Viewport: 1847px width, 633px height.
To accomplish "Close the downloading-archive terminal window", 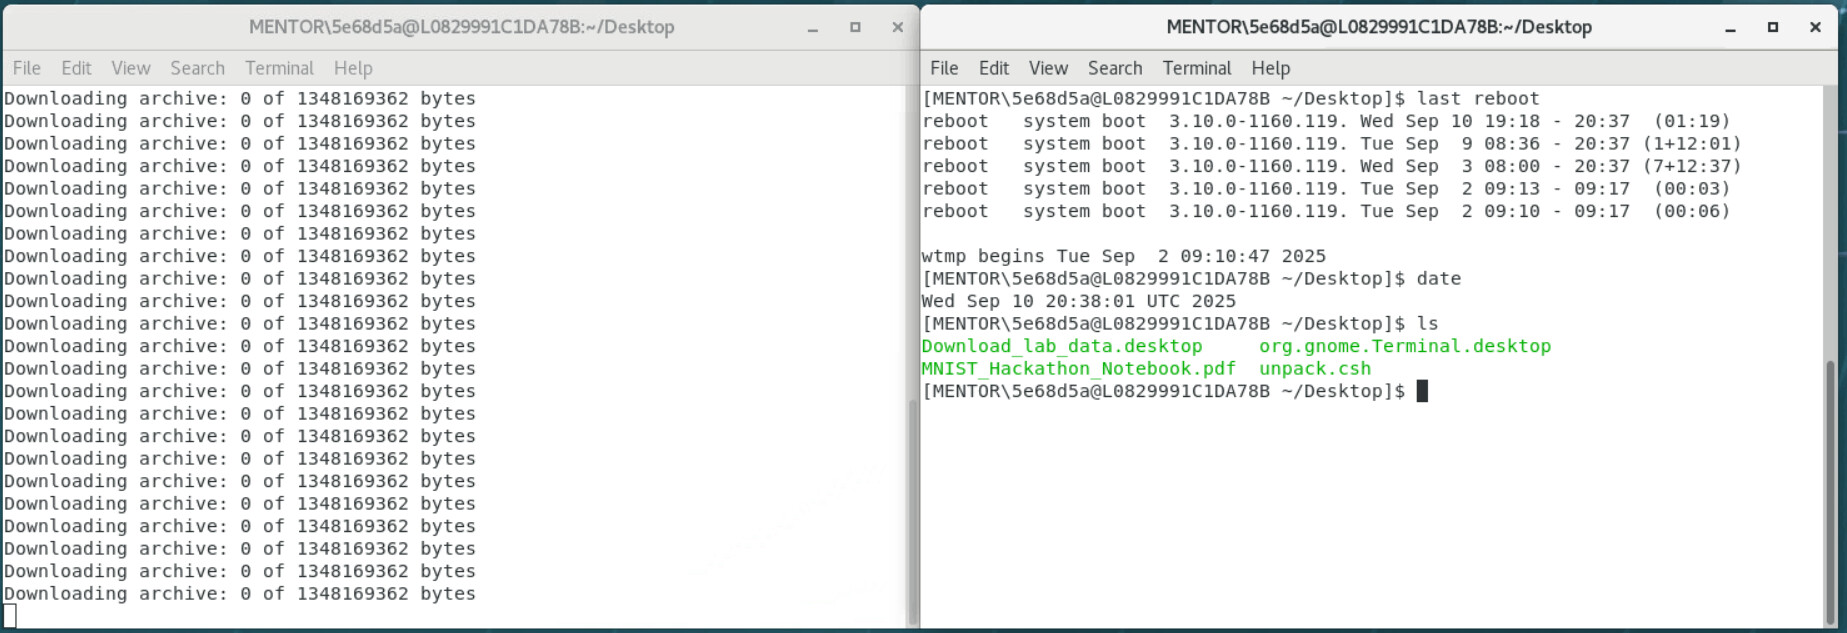I will [x=897, y=28].
